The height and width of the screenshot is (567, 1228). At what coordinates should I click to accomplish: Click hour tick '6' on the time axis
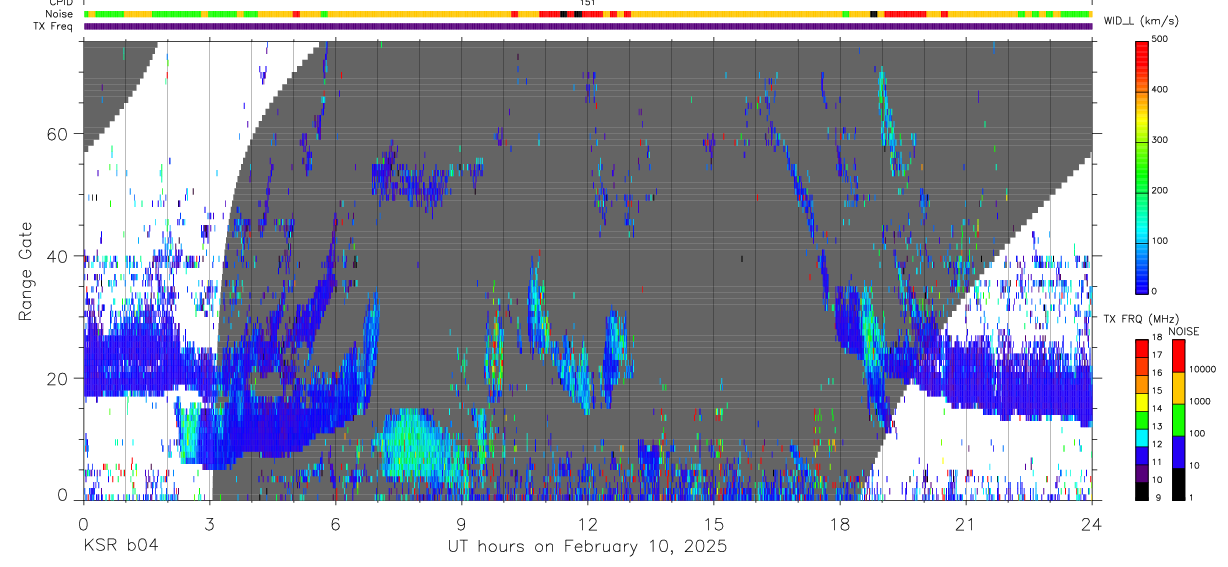(x=336, y=524)
